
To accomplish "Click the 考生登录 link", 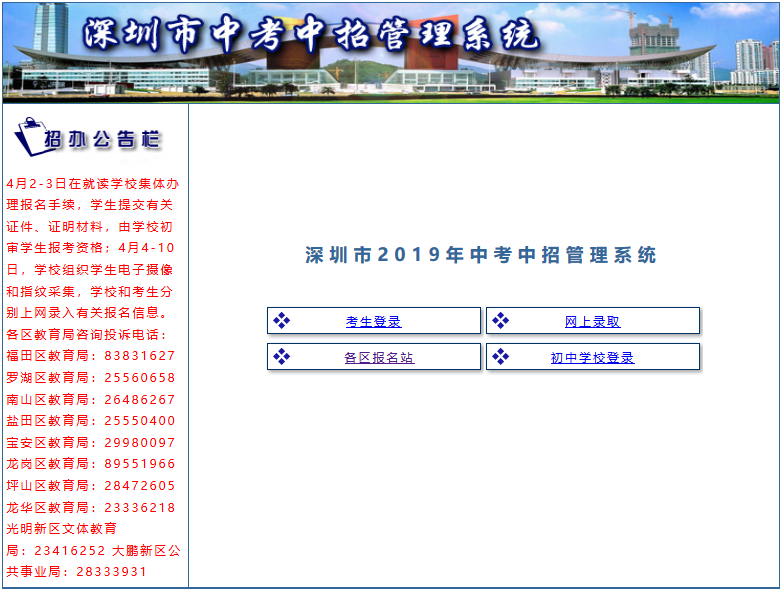I will point(373,322).
